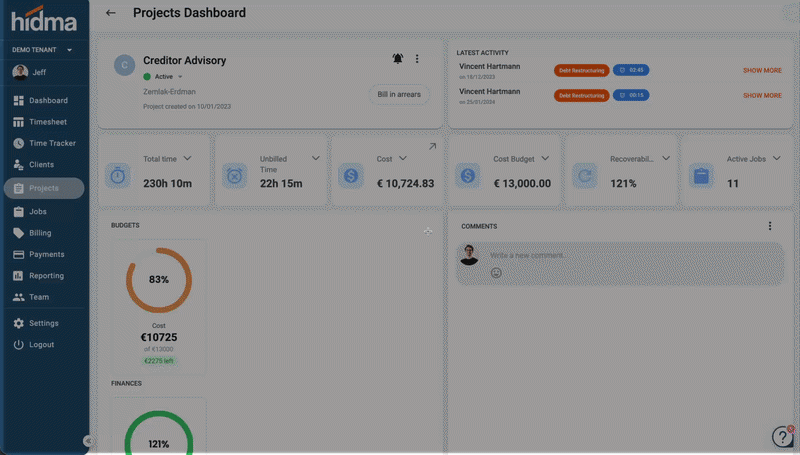
Task: Collapse the sidebar with the double-arrow icon
Action: coord(88,441)
